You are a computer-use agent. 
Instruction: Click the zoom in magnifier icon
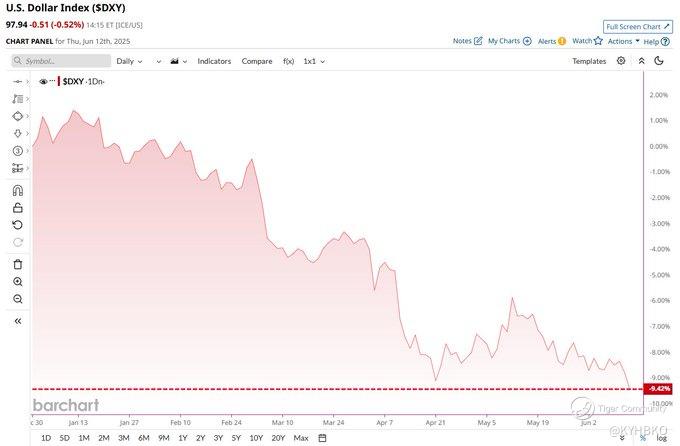pyautogui.click(x=18, y=282)
